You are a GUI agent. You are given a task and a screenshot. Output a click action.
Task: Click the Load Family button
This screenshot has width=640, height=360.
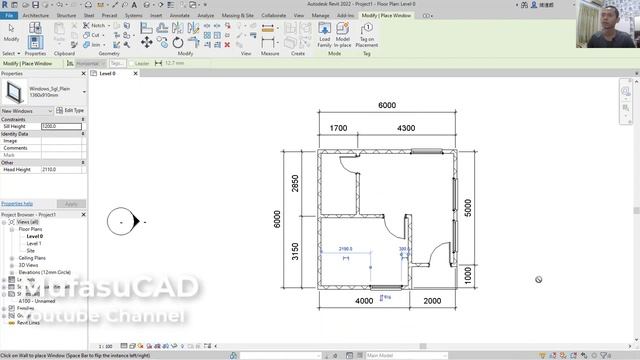pyautogui.click(x=324, y=35)
